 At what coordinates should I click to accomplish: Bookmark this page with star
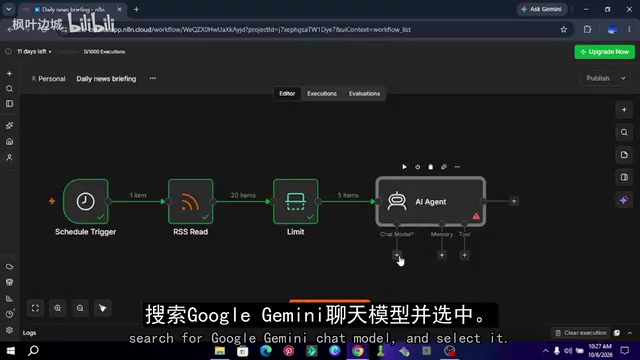pos(564,29)
